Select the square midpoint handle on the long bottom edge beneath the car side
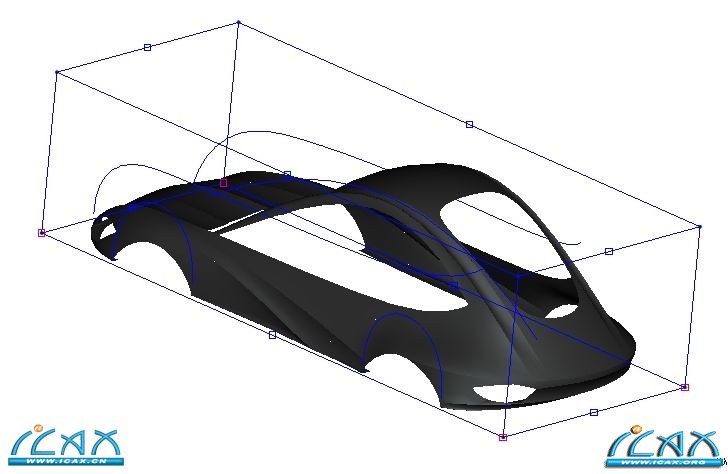728x474 pixels. [x=273, y=335]
